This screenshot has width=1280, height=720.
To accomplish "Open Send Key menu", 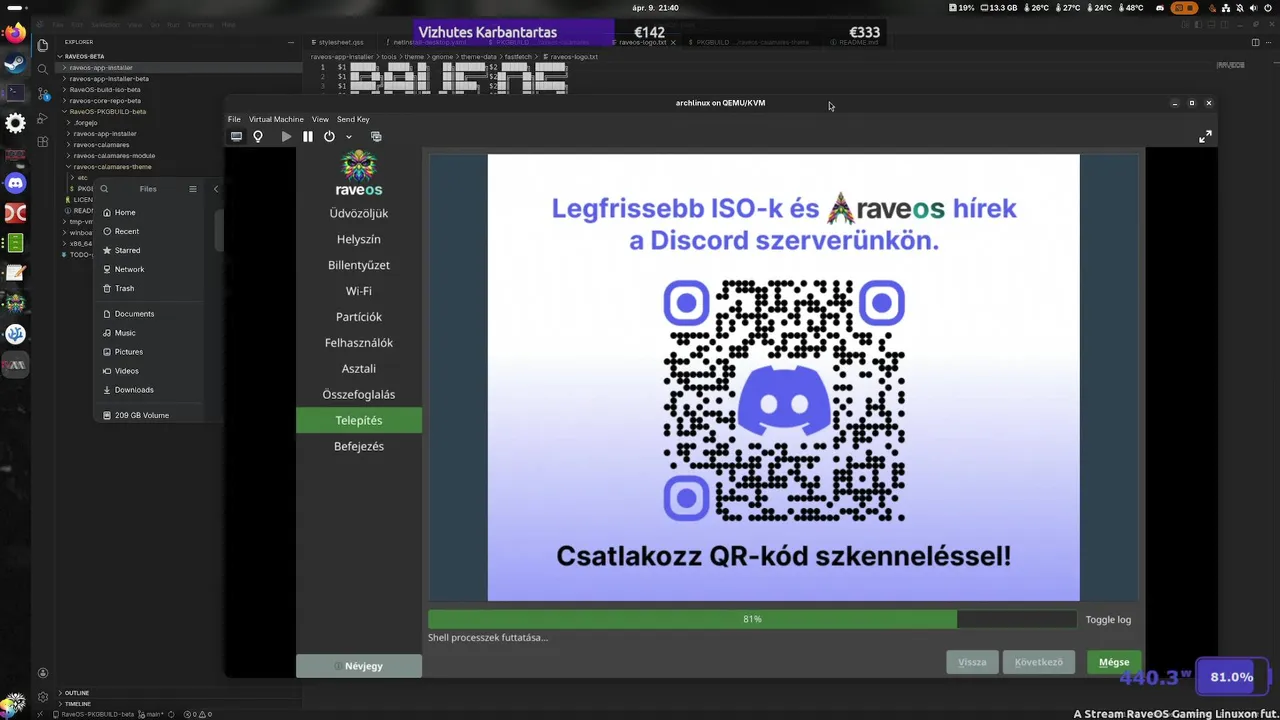I will [353, 119].
